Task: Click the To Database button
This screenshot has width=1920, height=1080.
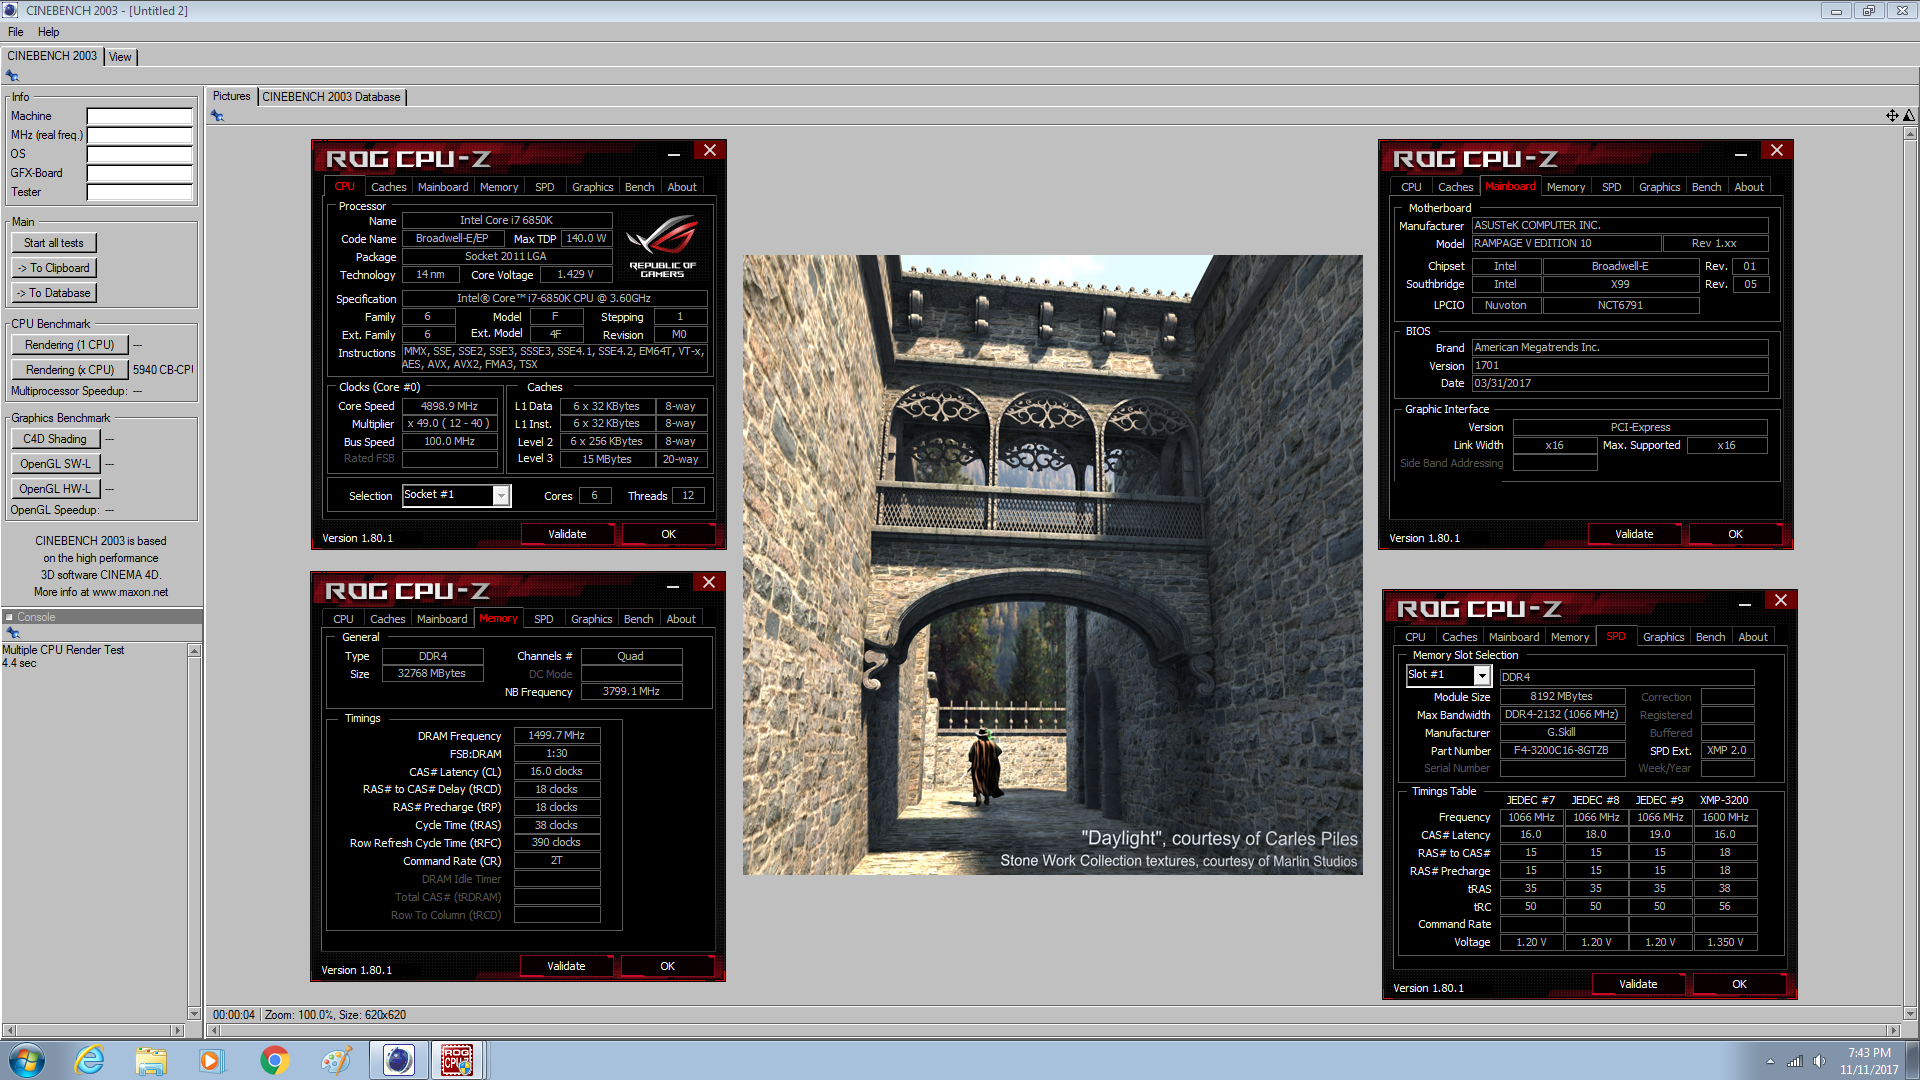Action: tap(54, 293)
